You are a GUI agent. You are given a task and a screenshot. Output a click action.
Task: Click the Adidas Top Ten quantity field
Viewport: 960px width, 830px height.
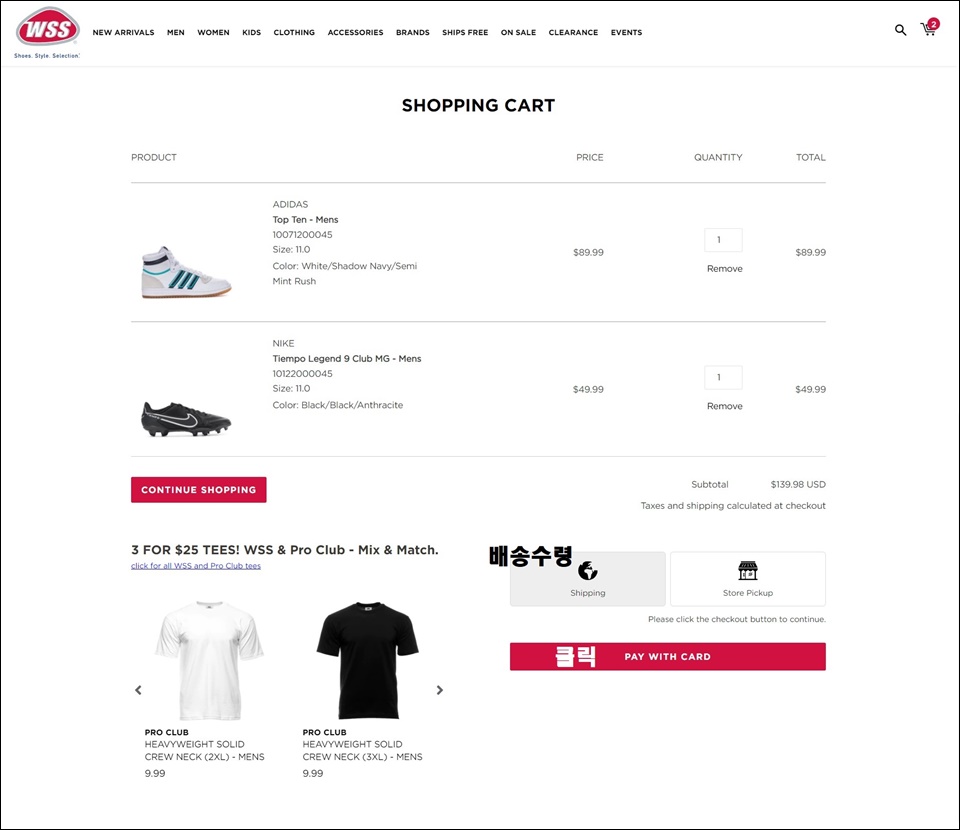coord(723,240)
